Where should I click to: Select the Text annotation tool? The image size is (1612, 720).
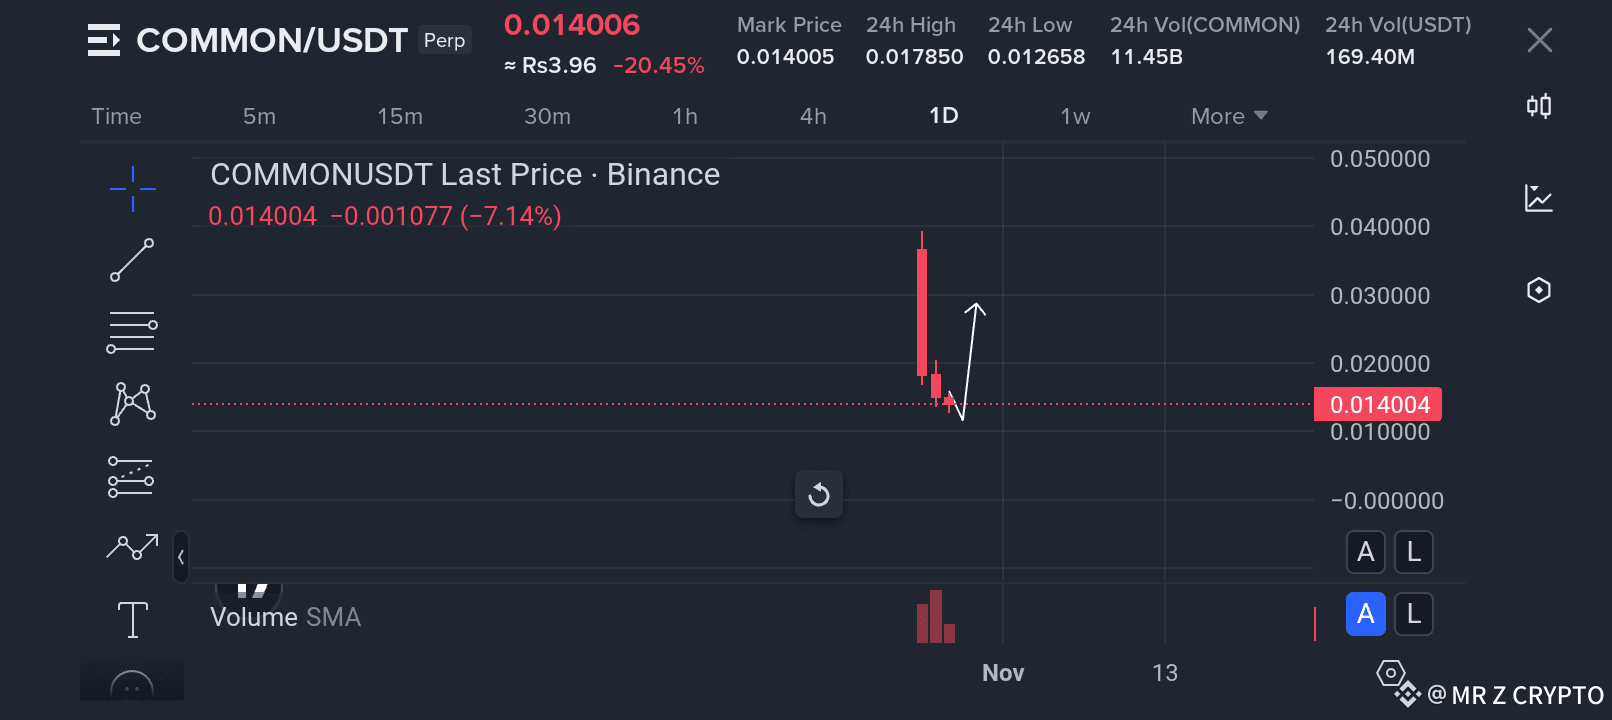coord(132,619)
